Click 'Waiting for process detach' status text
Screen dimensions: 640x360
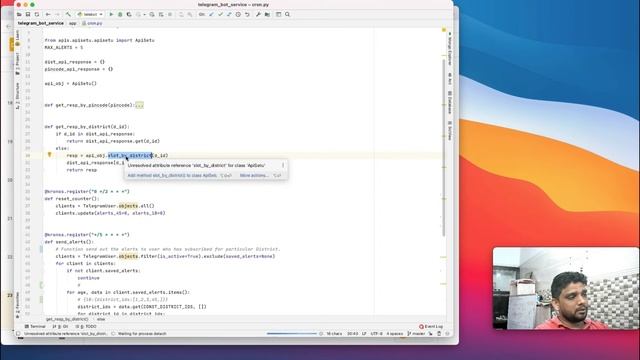click(x=142, y=334)
